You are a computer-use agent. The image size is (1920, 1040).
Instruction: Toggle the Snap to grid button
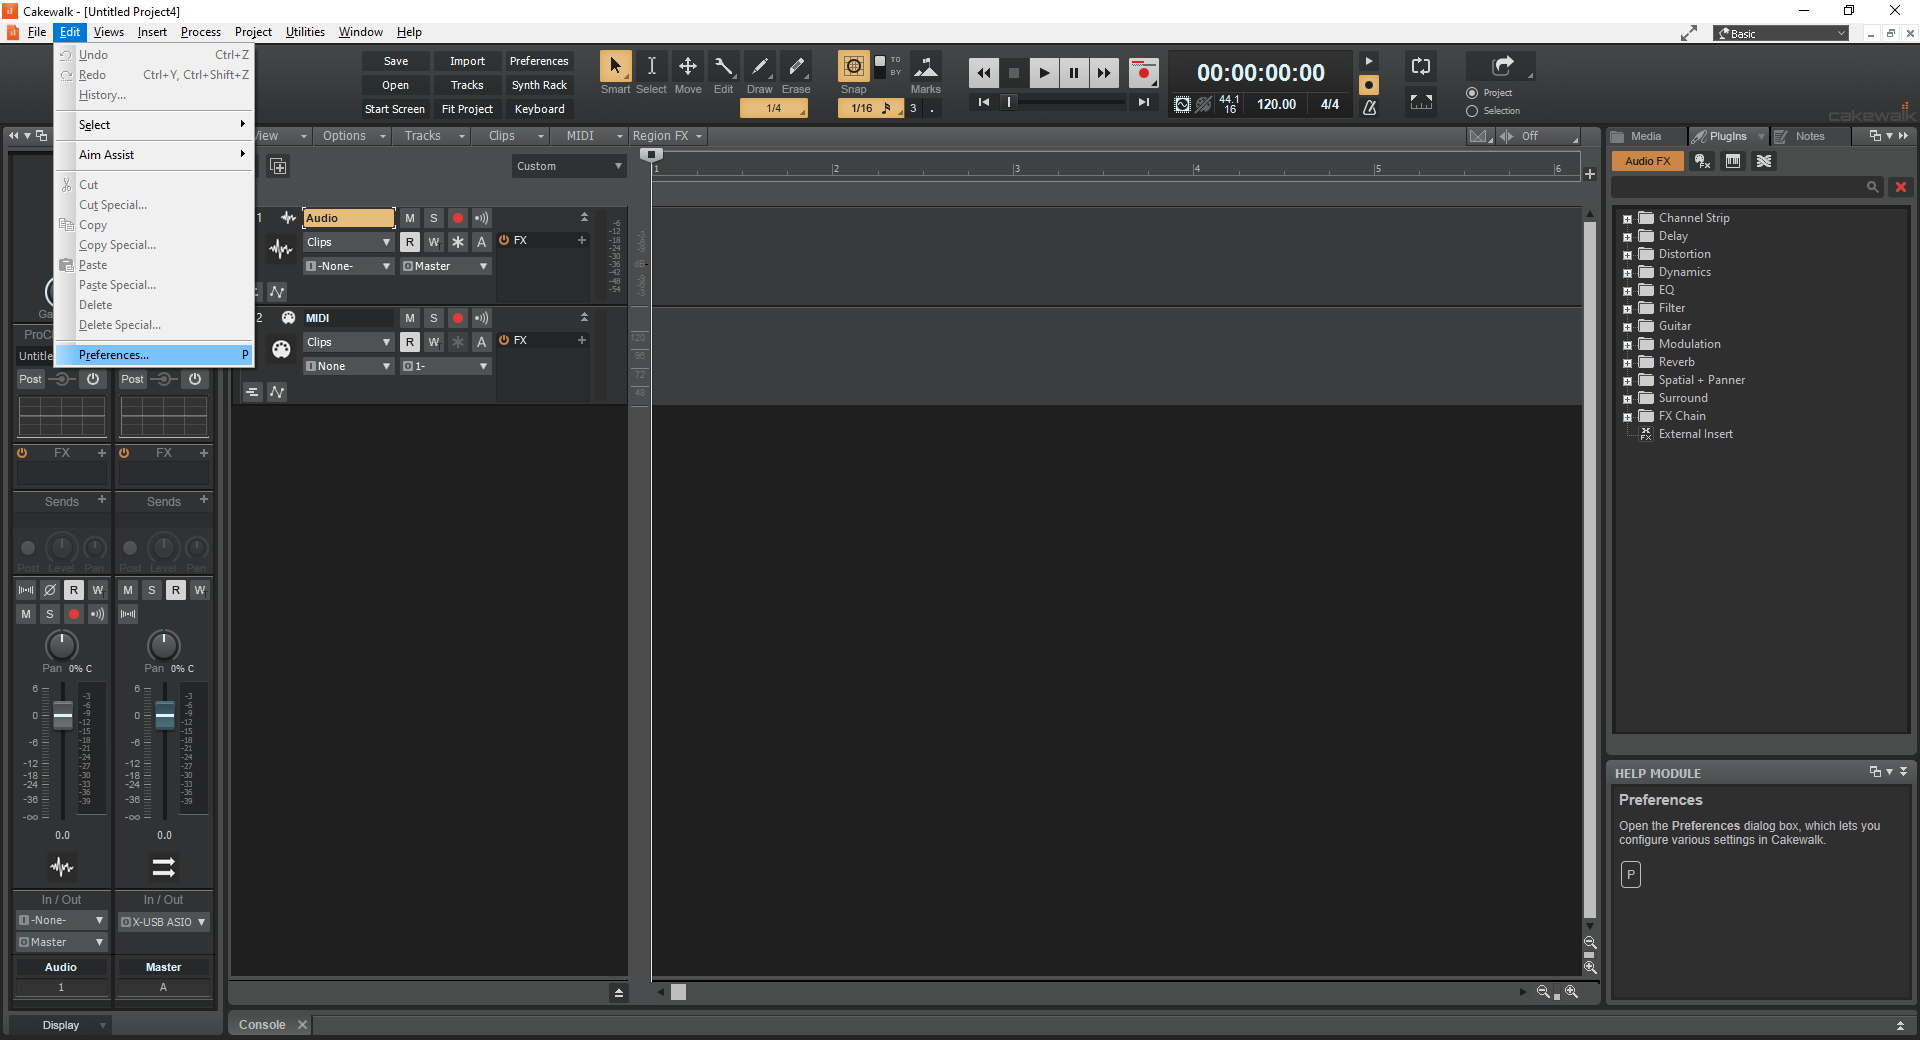click(x=853, y=67)
